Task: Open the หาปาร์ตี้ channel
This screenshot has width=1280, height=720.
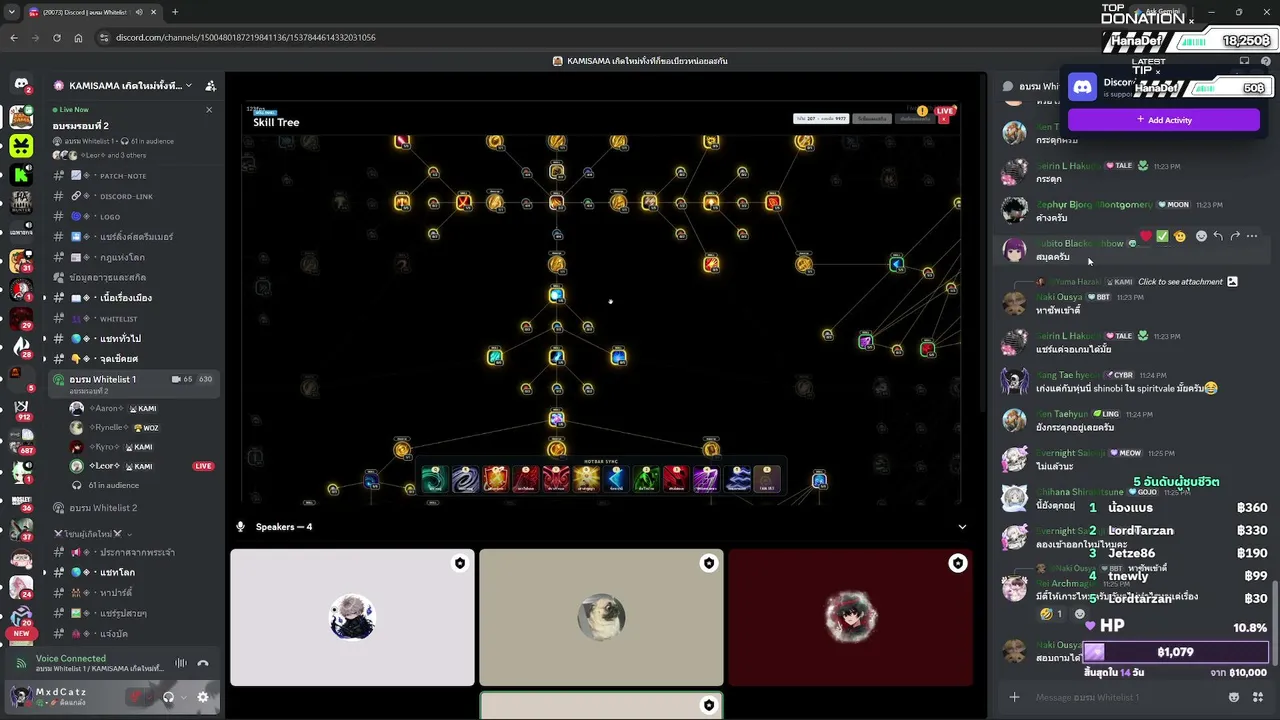Action: tap(134, 593)
